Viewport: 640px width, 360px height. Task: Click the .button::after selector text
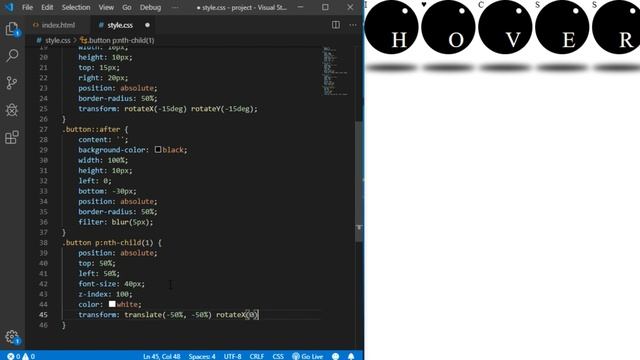point(91,129)
